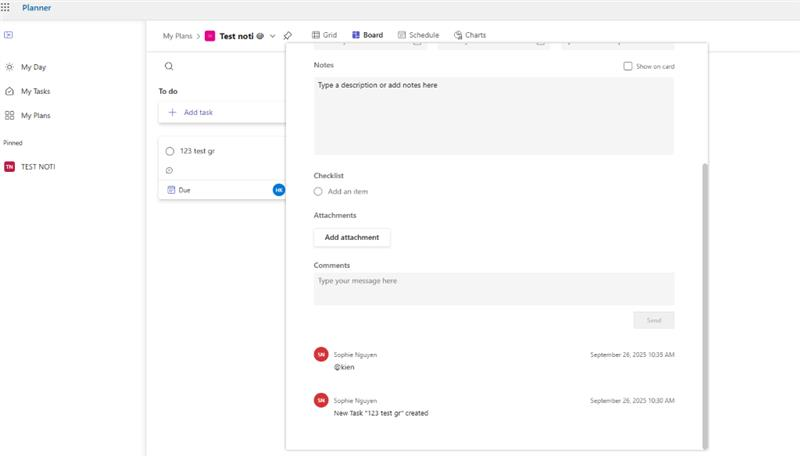800x456 pixels.
Task: Open My Plans in sidebar
Action: 35,115
